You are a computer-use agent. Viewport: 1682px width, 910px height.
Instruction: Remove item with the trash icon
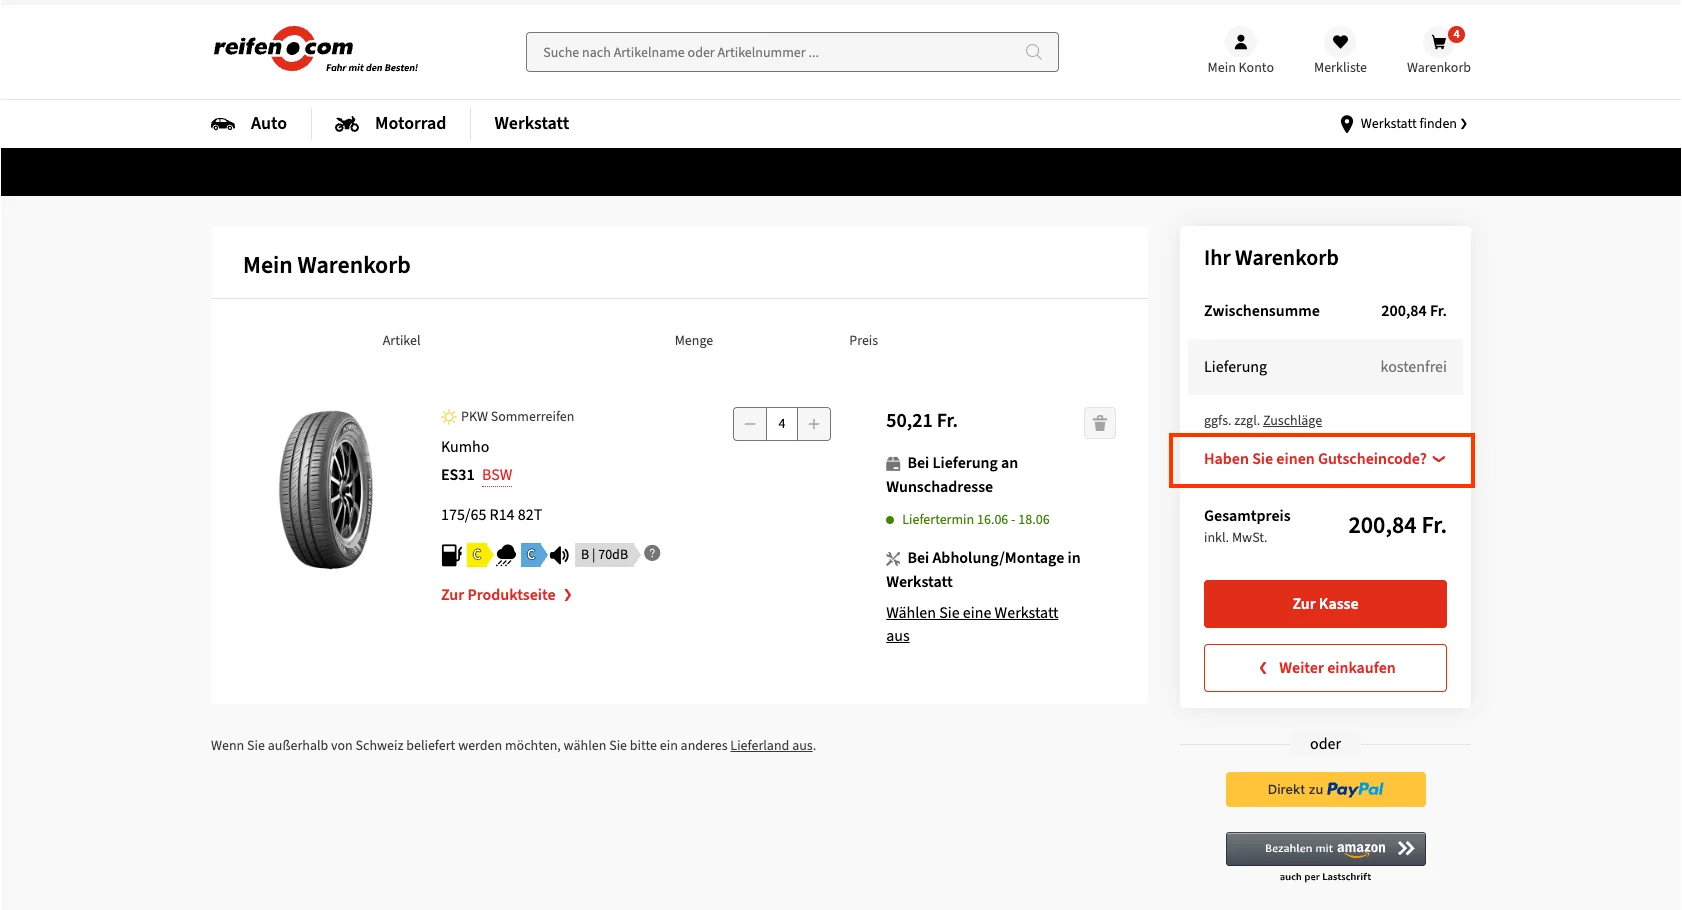(1100, 423)
